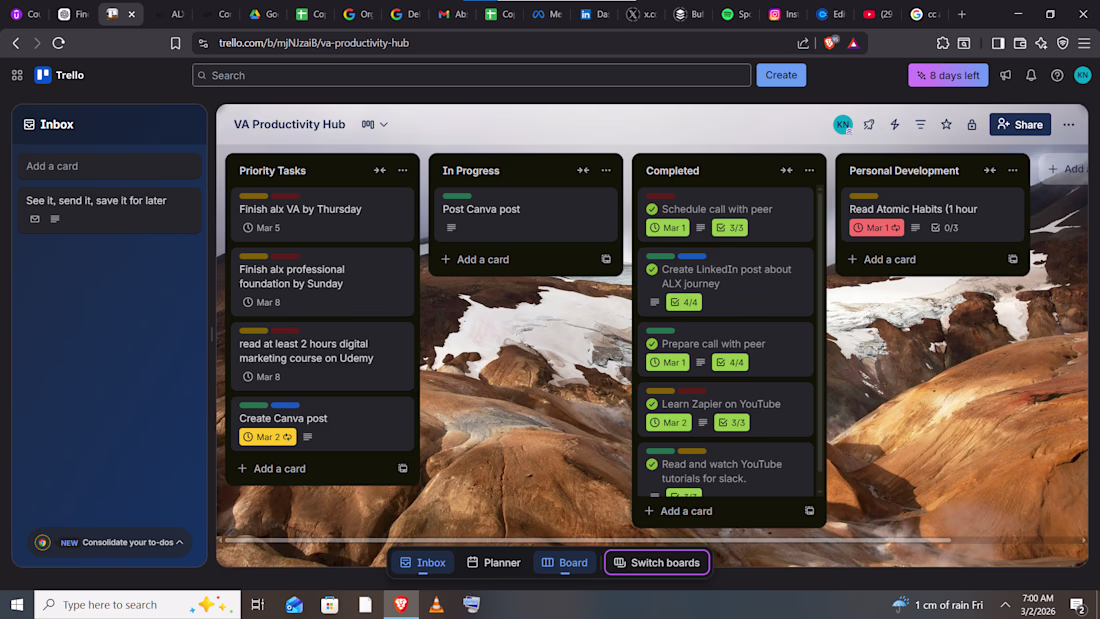Image resolution: width=1100 pixels, height=619 pixels.
Task: Create card from template in Completed
Action: (x=810, y=511)
